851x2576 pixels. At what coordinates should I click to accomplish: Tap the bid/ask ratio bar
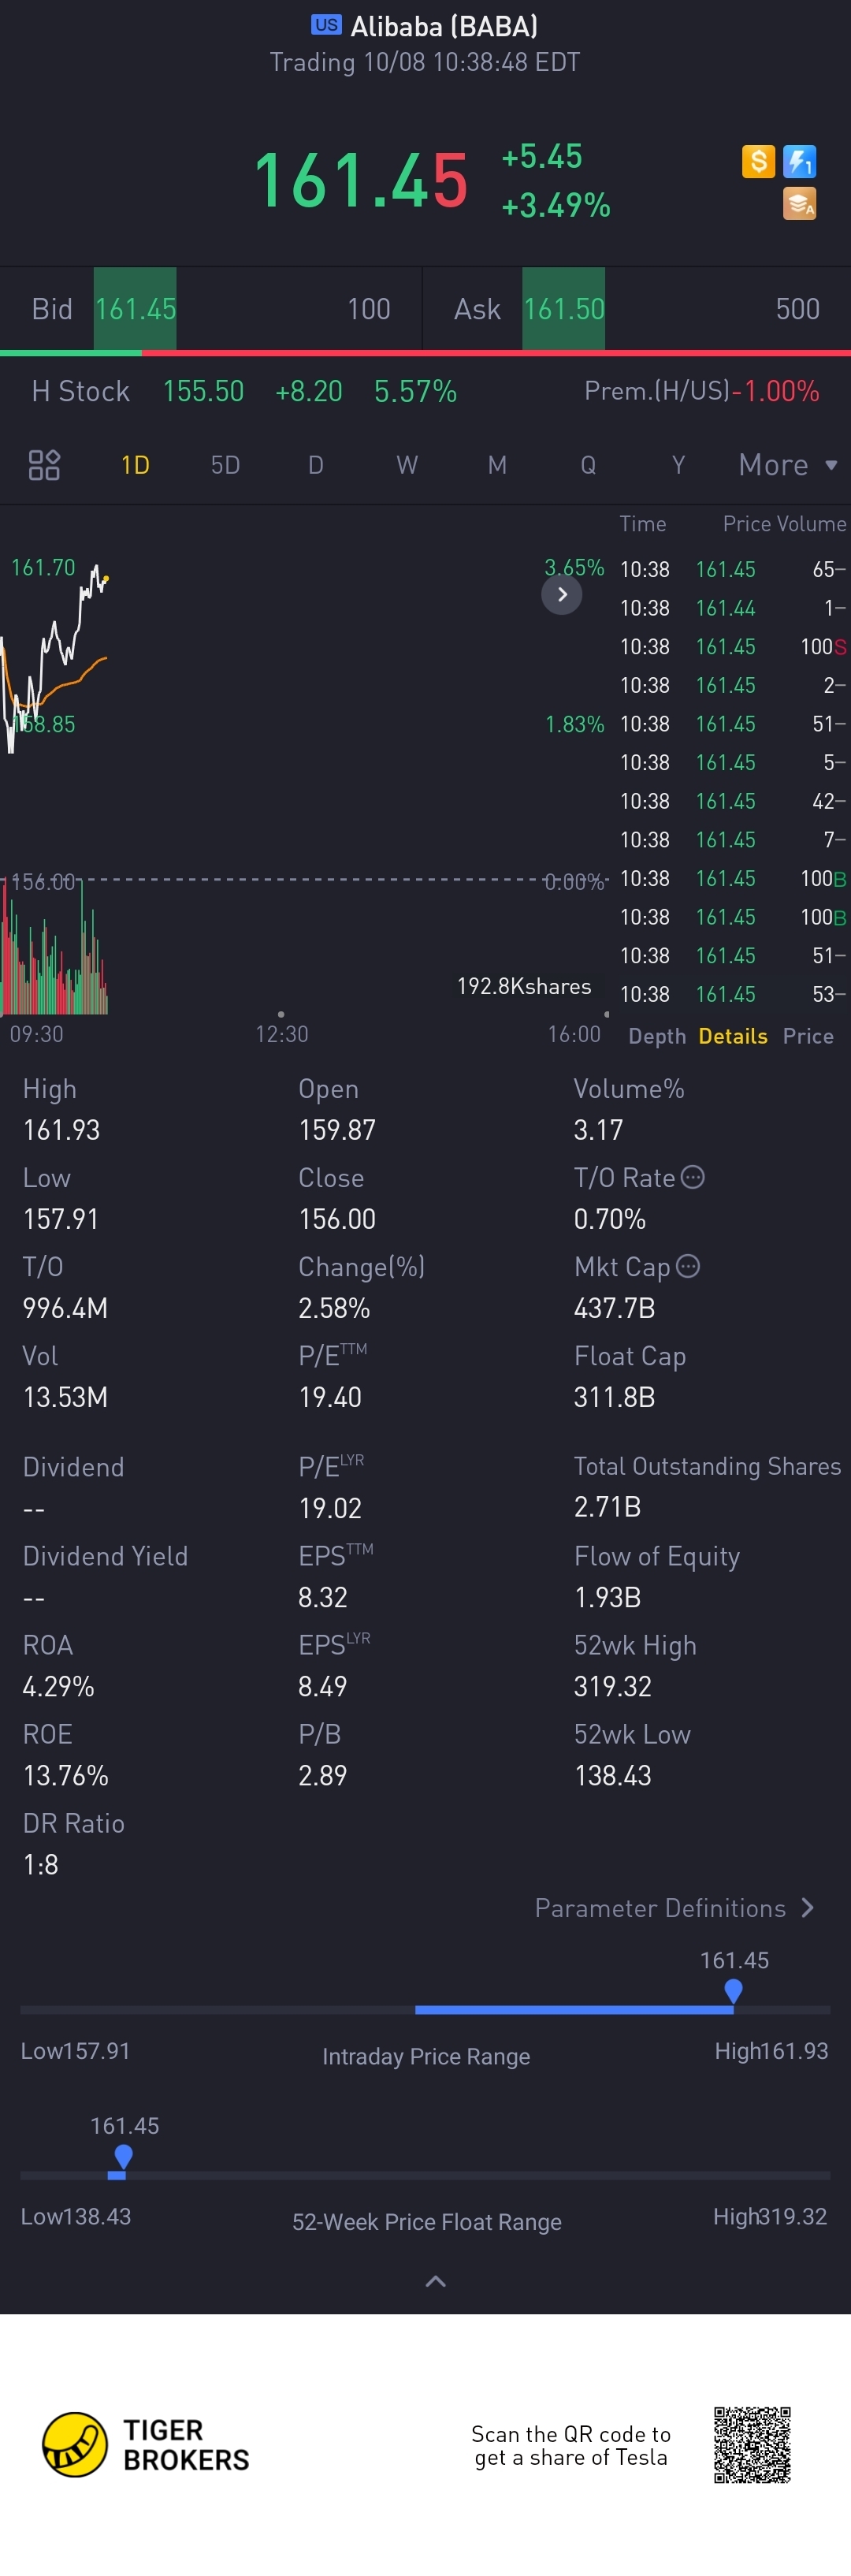tap(425, 353)
